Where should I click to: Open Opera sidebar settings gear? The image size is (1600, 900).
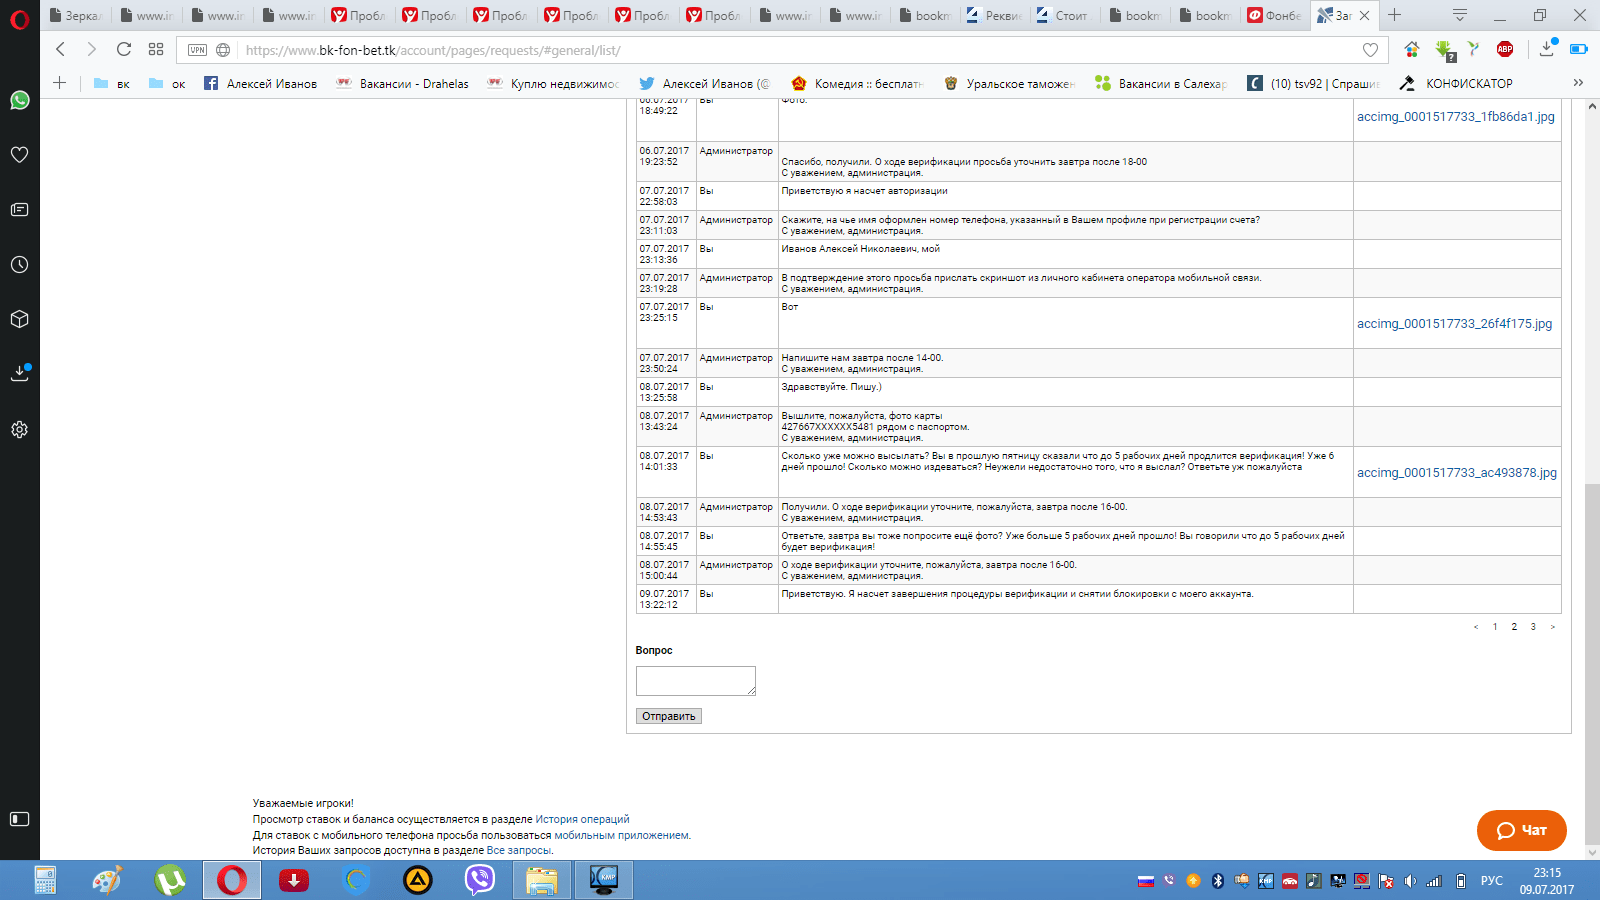[x=19, y=430]
